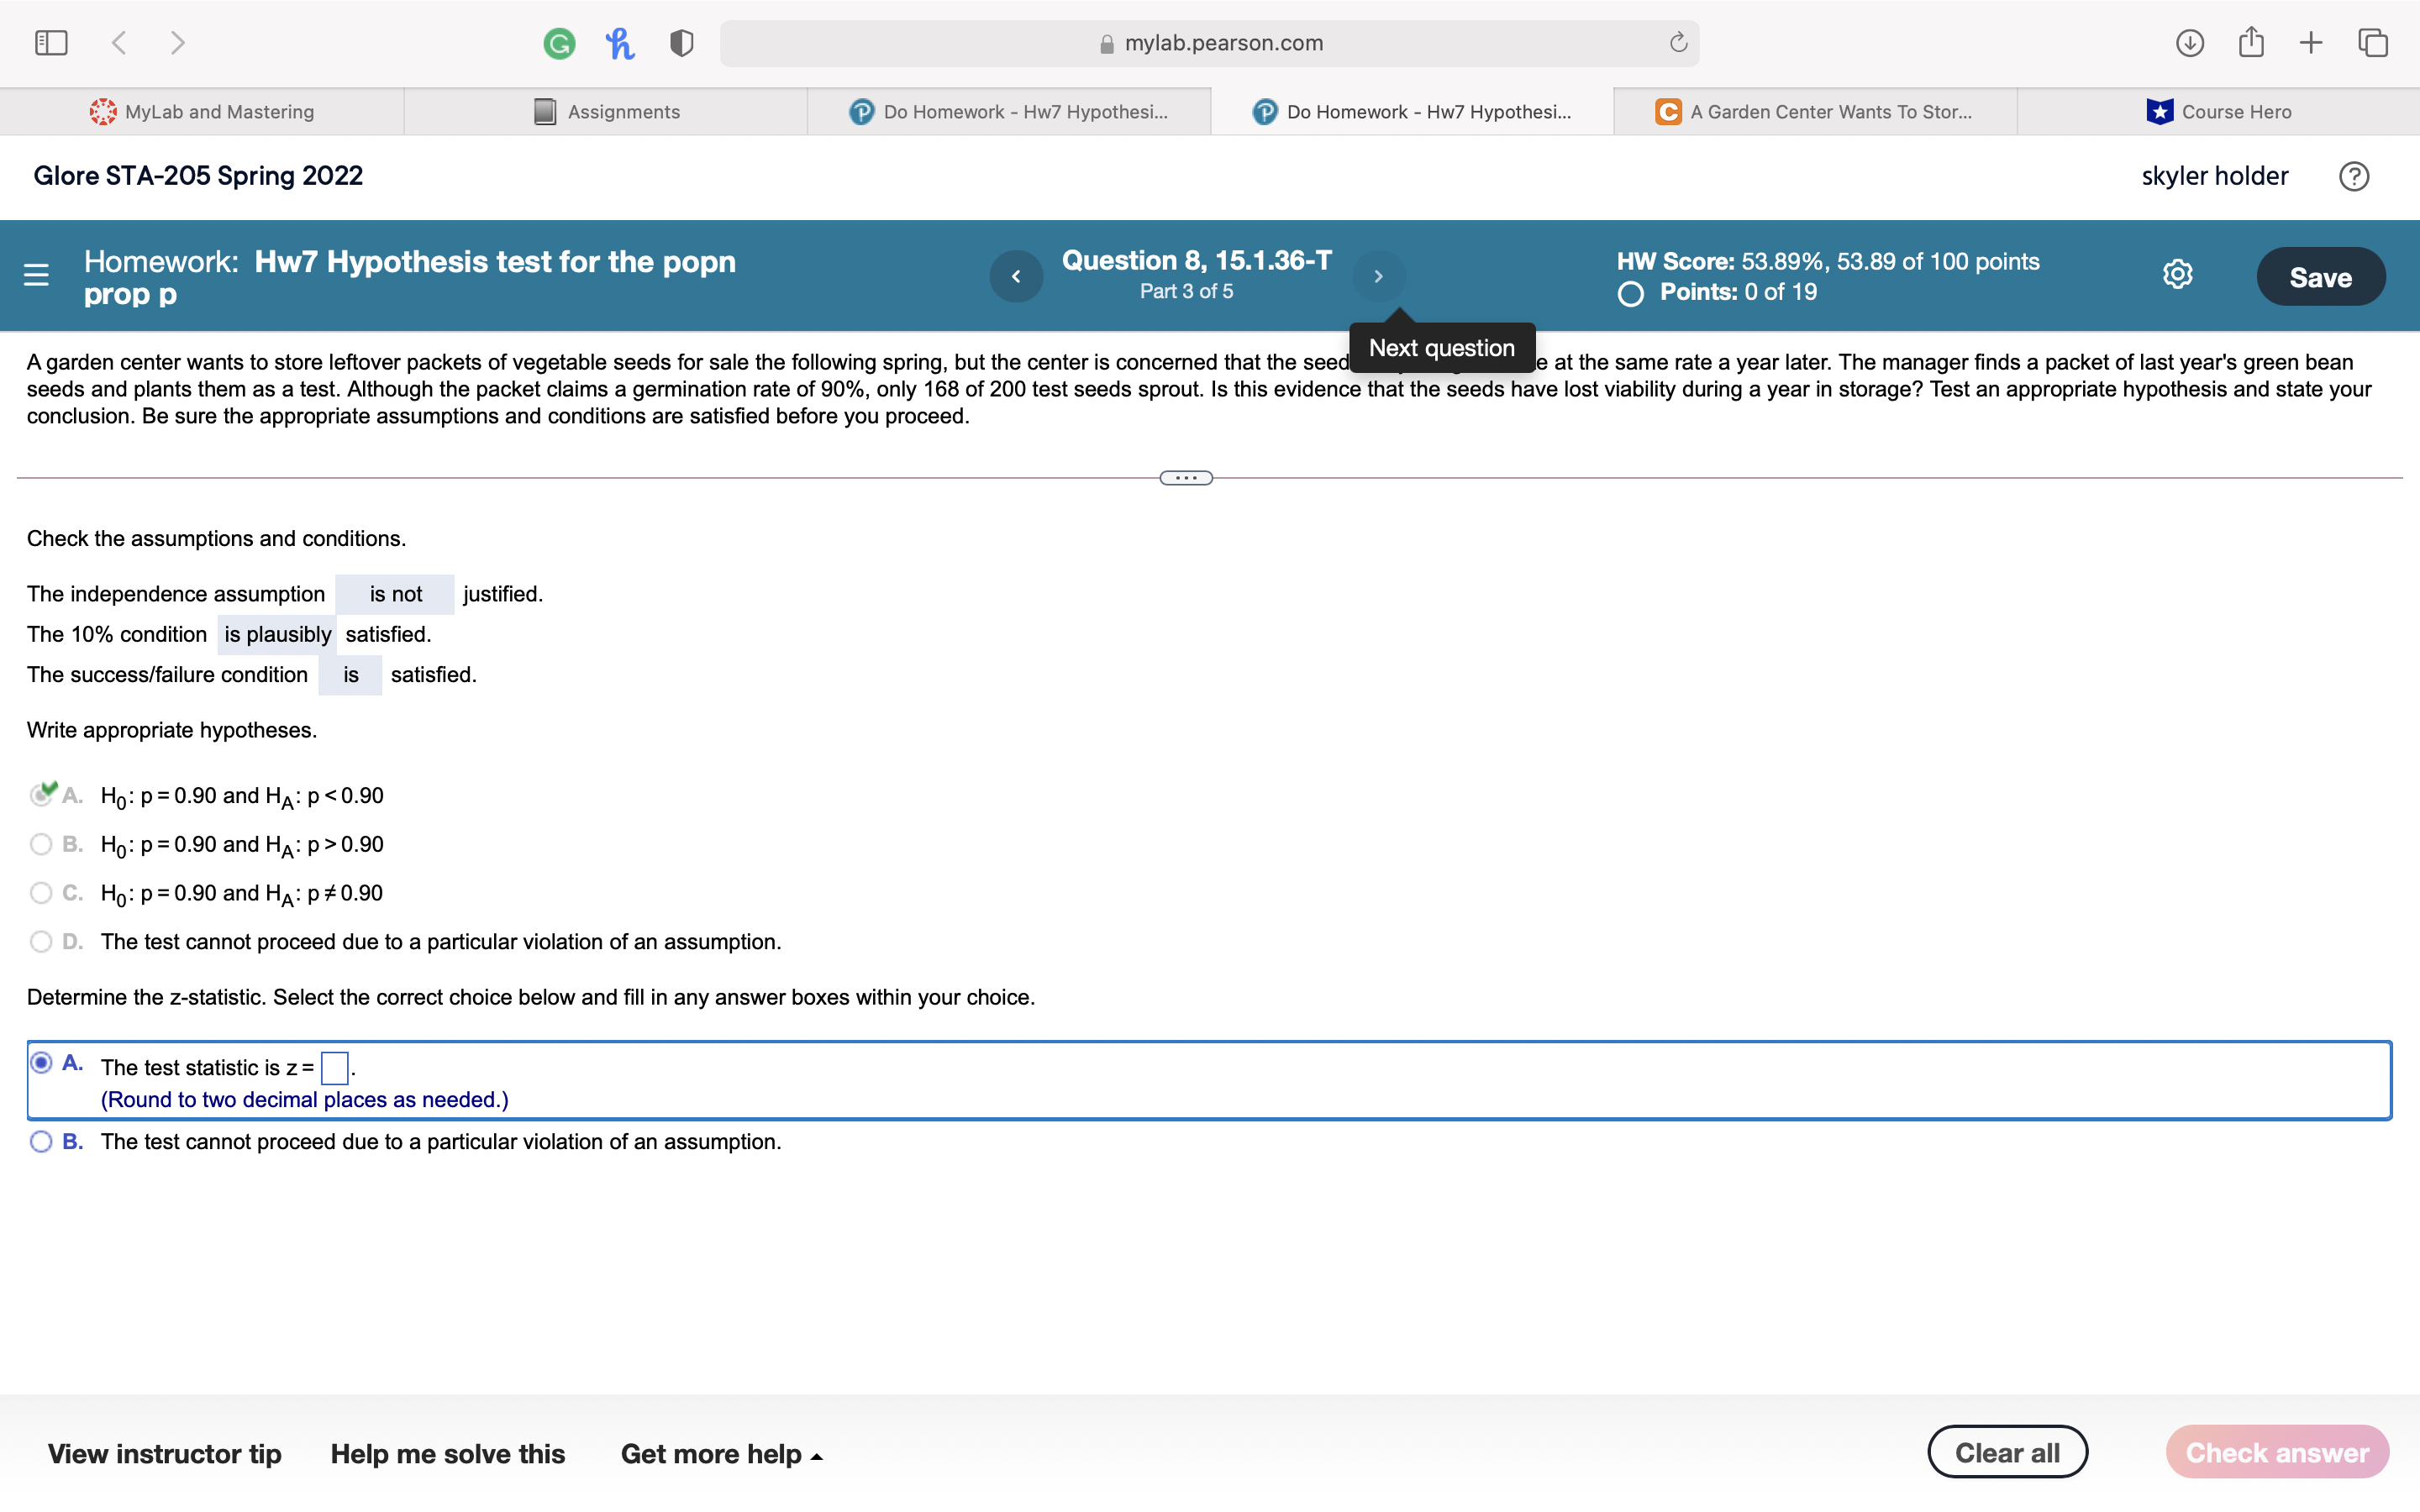Advance with the next question chevron
Image resolution: width=2420 pixels, height=1512 pixels.
1377,276
